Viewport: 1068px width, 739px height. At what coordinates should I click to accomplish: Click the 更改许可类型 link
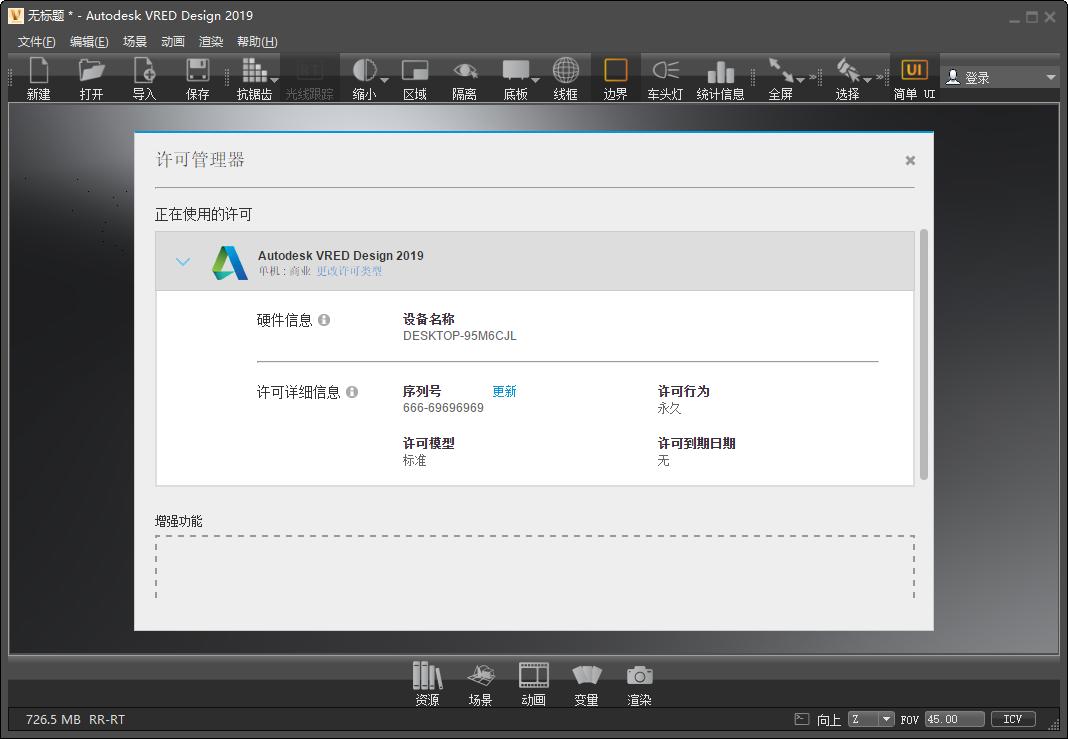pos(349,271)
